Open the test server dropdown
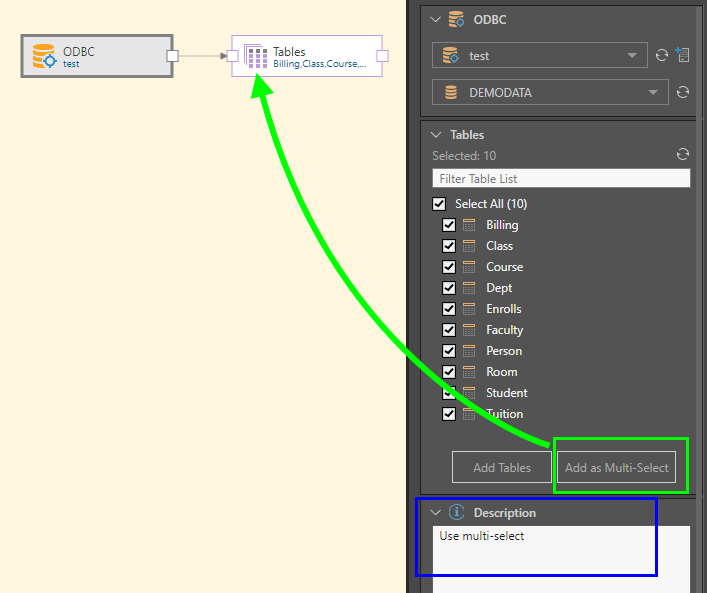The height and width of the screenshot is (593, 707). pos(540,55)
